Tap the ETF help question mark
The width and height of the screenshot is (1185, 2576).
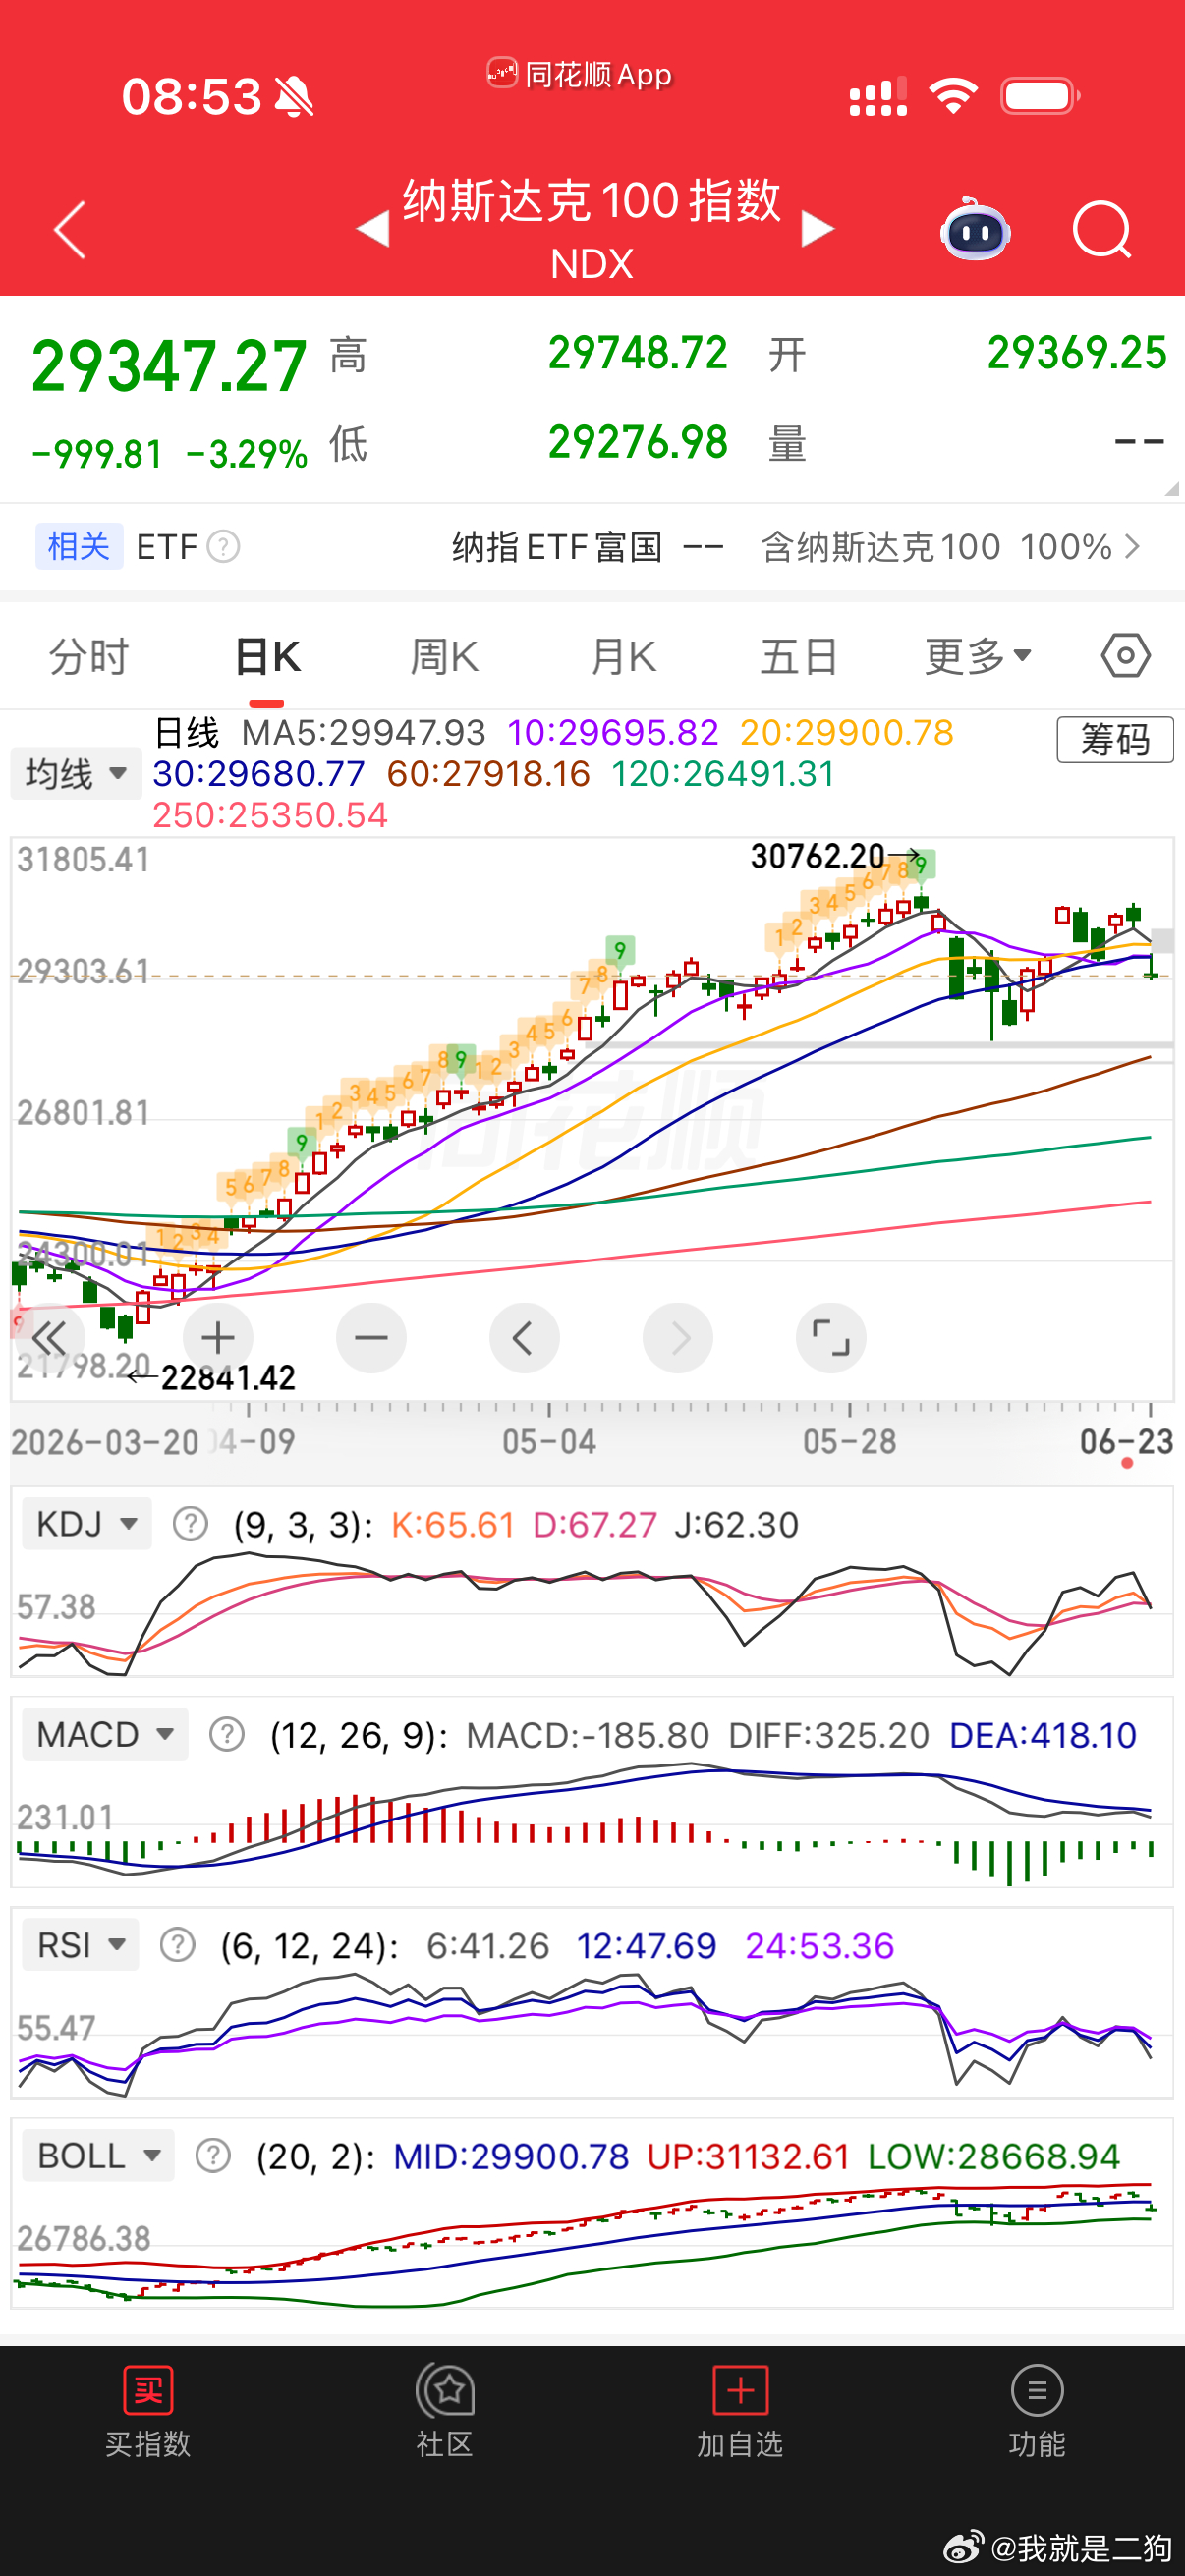(223, 547)
